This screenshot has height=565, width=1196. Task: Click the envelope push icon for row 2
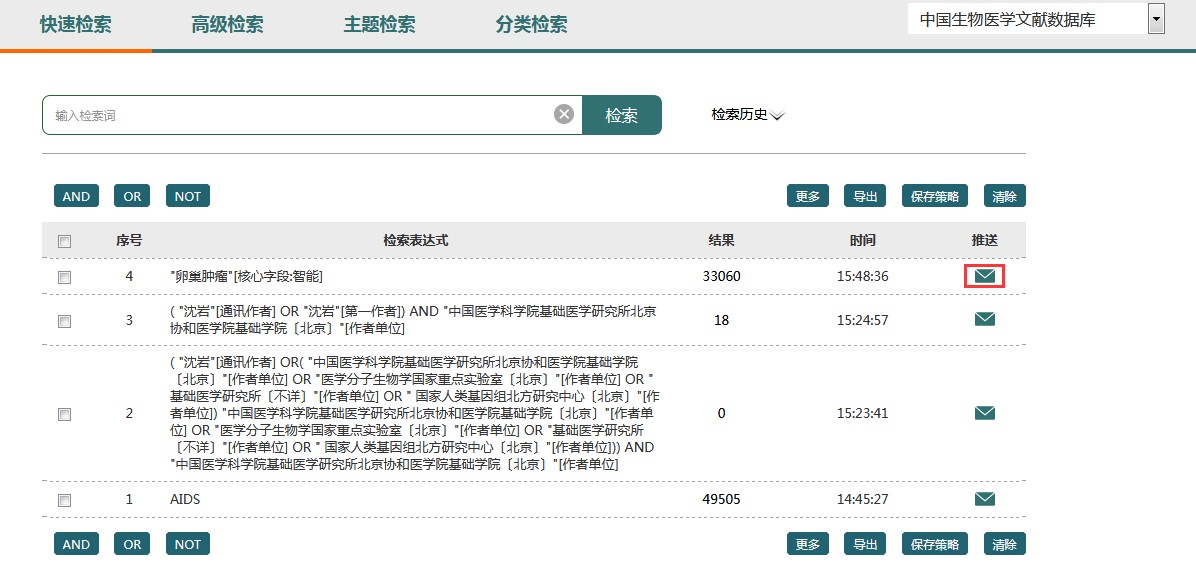(x=984, y=413)
